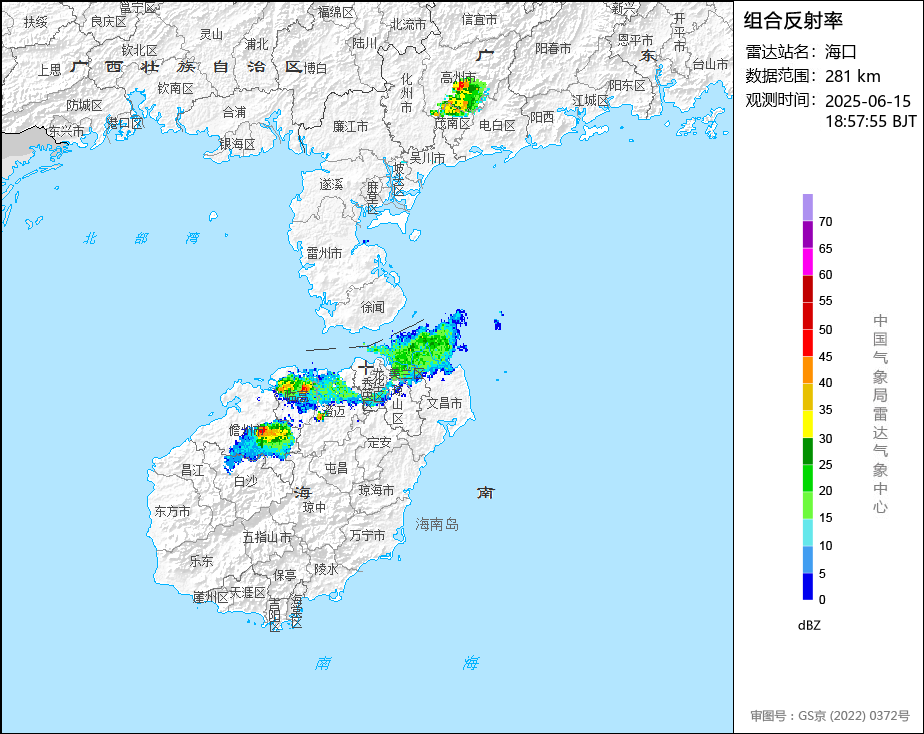The height and width of the screenshot is (734, 924).
Task: Click the 阳春市 map label
Action: (x=553, y=48)
